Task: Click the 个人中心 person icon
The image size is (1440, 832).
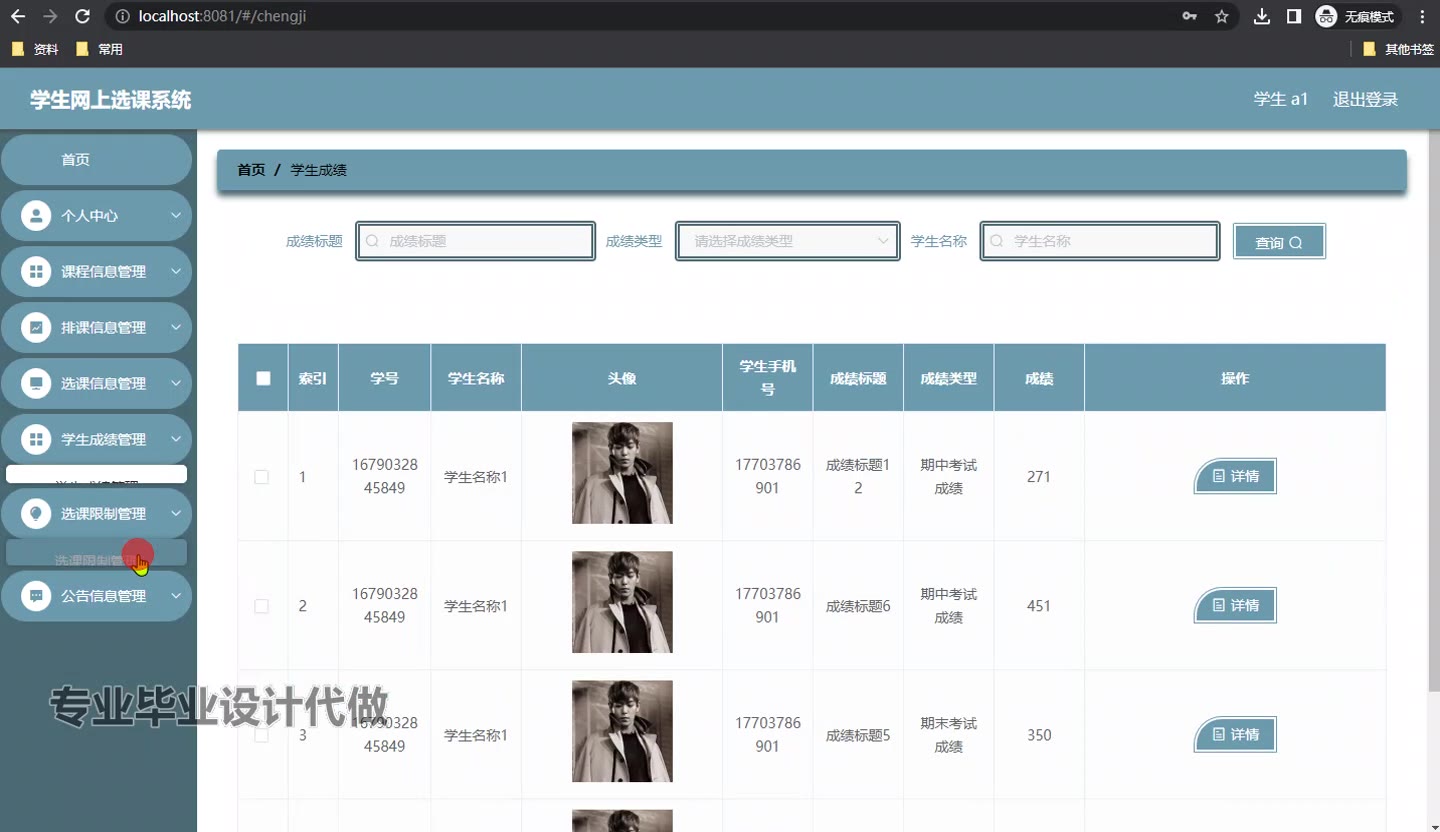Action: click(36, 215)
